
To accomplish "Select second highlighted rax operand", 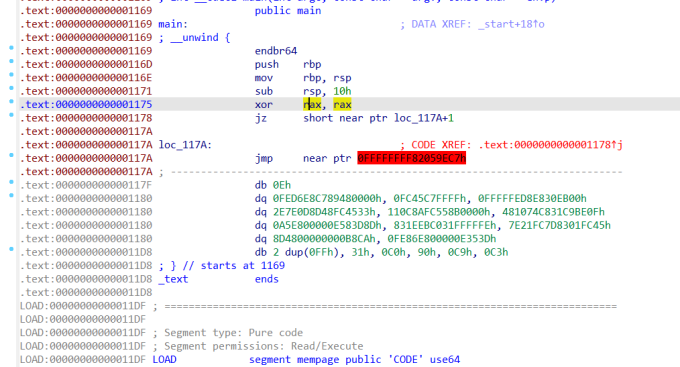I will coord(342,105).
